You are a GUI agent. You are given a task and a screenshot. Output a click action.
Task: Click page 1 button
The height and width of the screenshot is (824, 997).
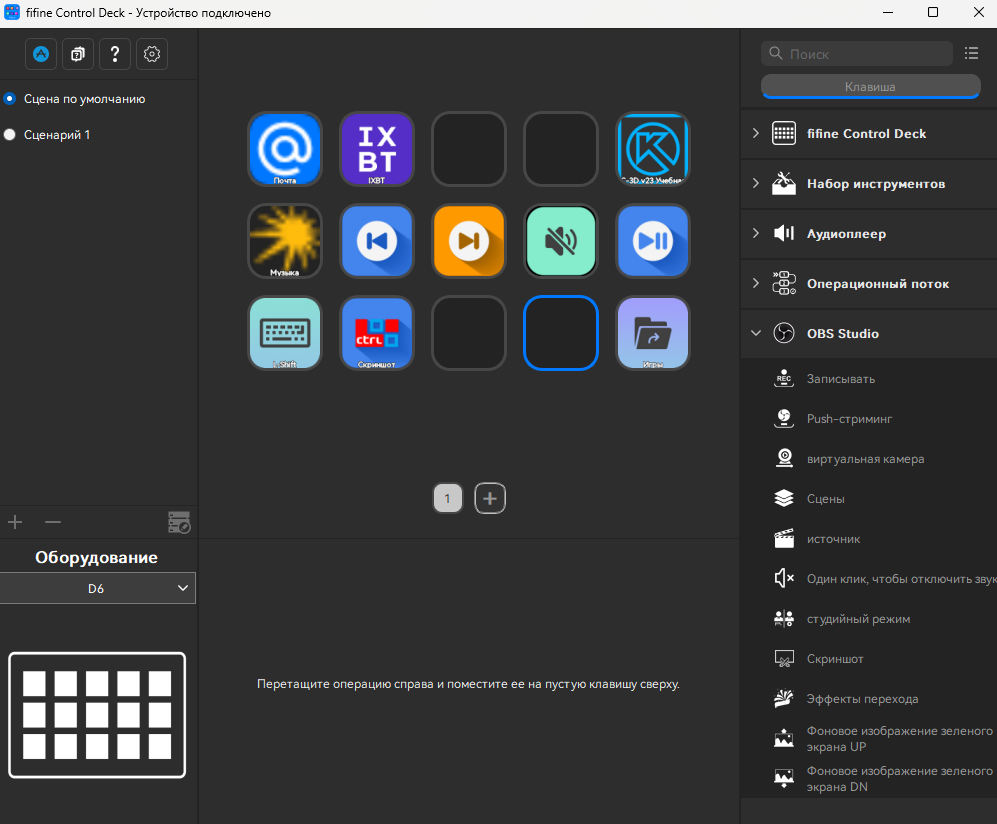[448, 498]
